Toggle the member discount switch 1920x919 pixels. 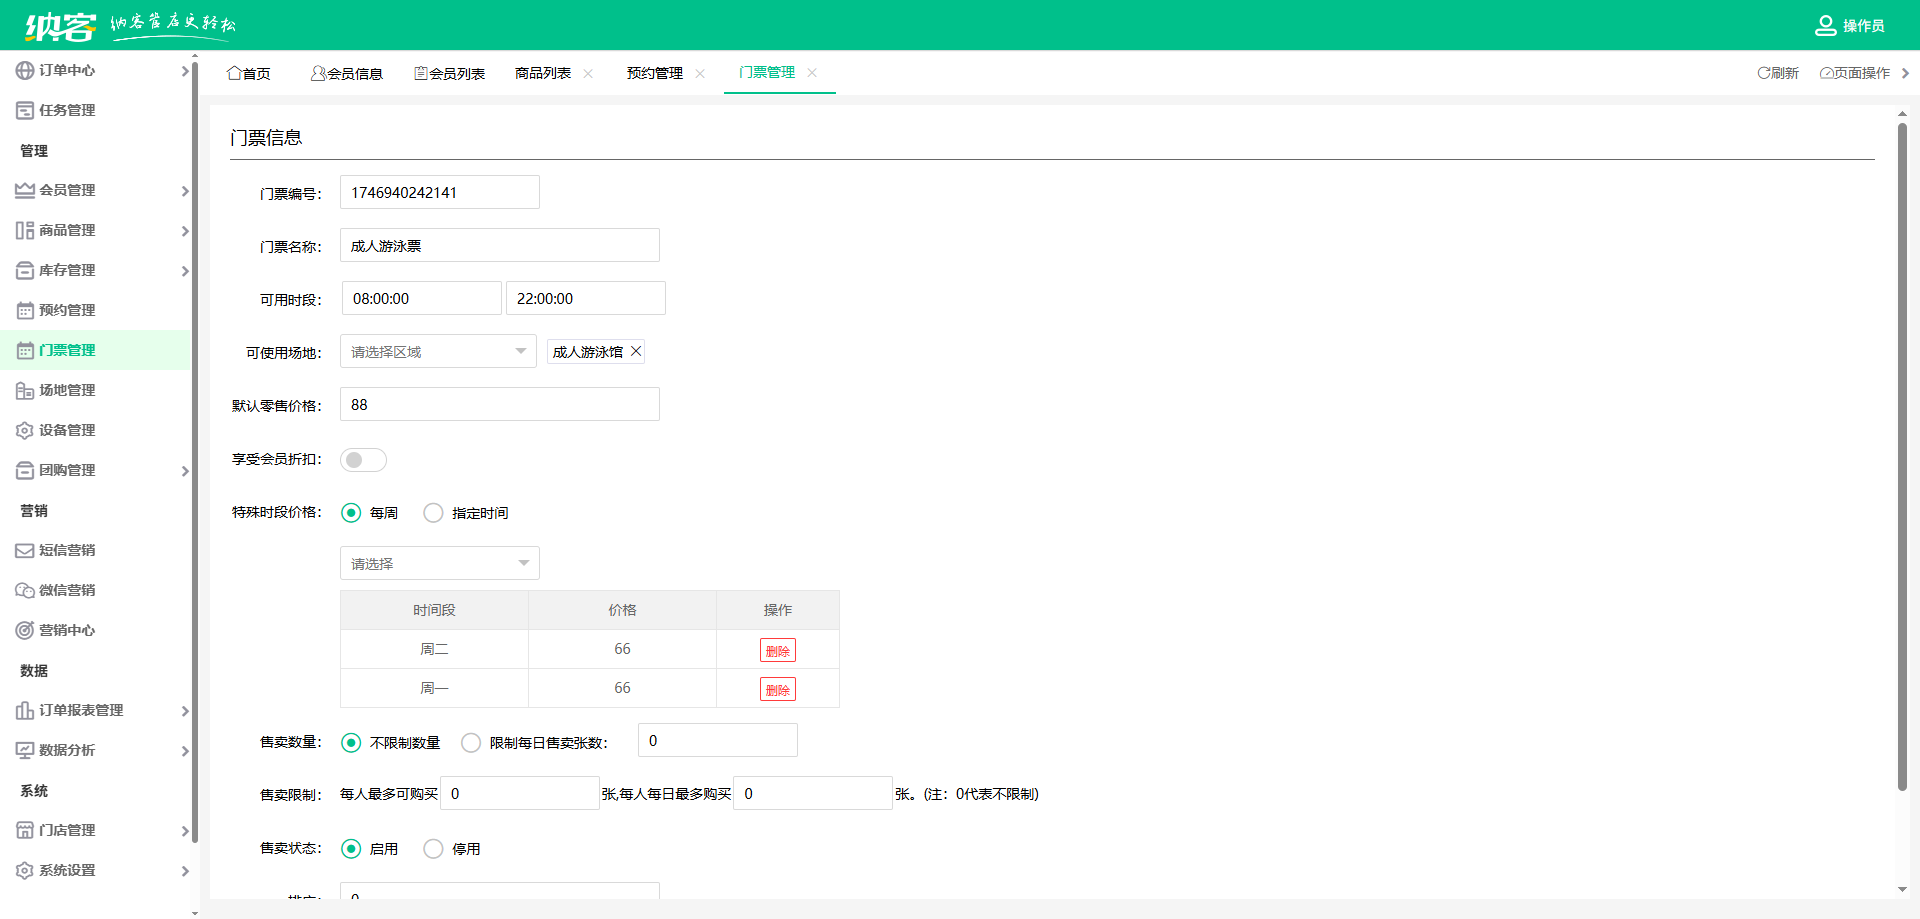[363, 460]
